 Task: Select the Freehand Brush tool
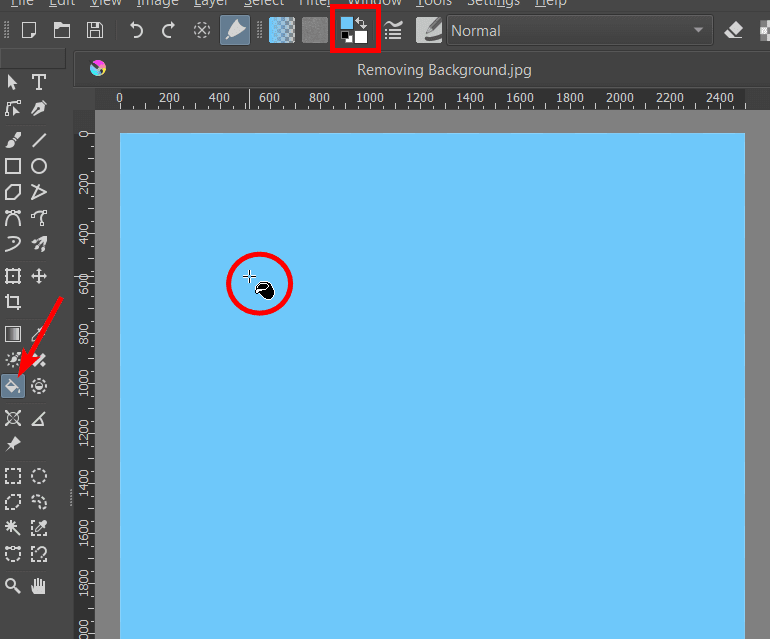pos(13,140)
